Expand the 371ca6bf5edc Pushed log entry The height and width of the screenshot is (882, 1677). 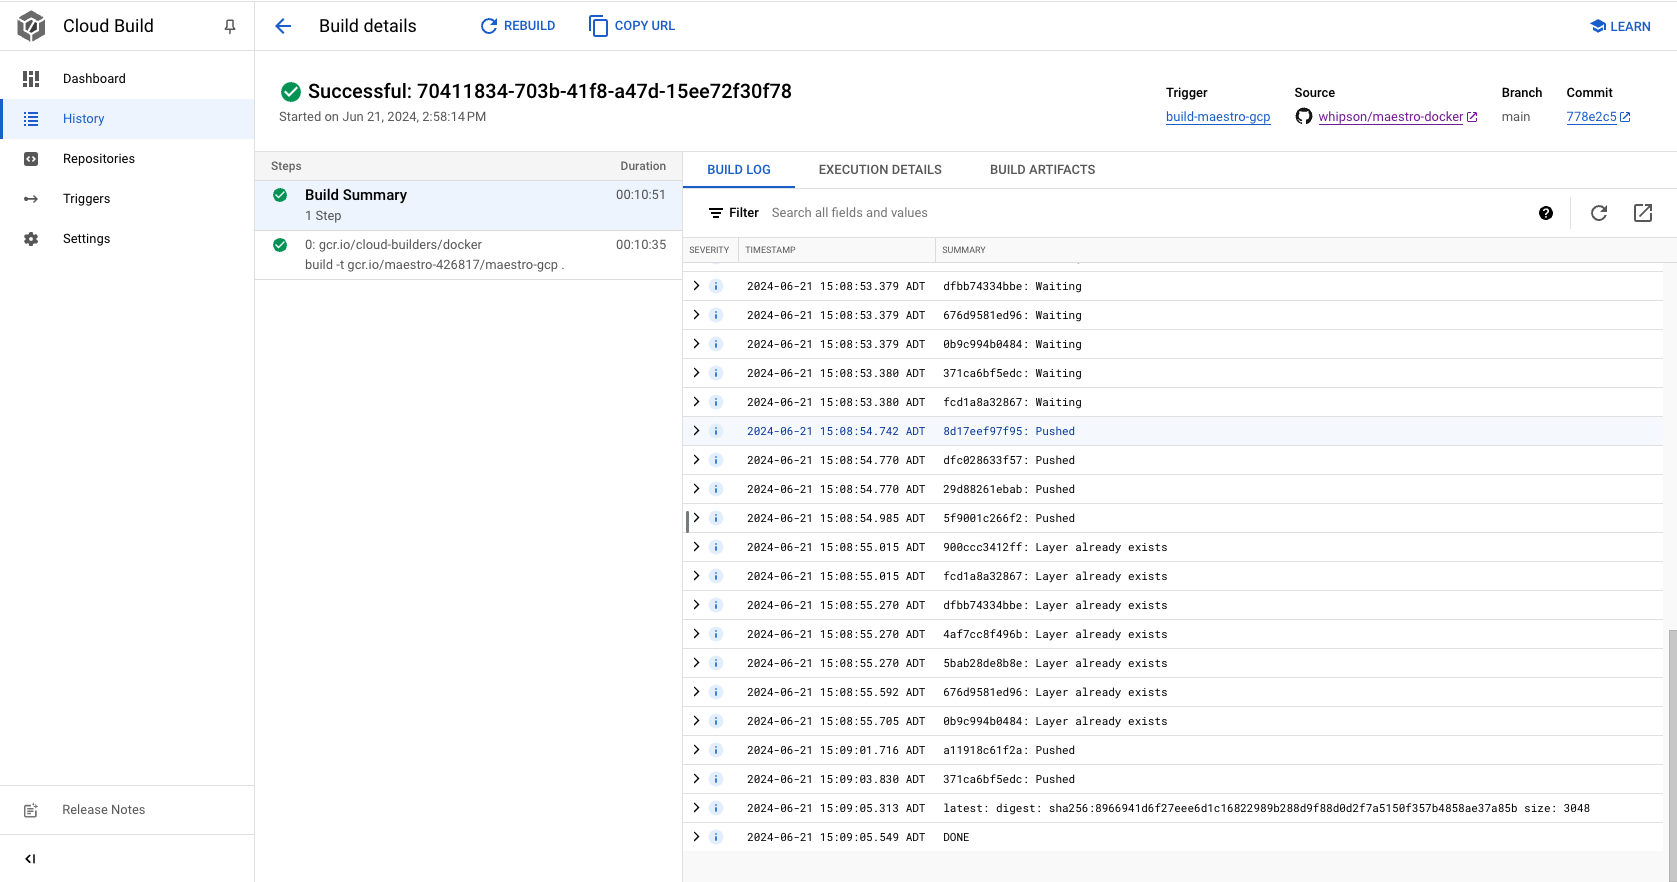click(x=696, y=779)
